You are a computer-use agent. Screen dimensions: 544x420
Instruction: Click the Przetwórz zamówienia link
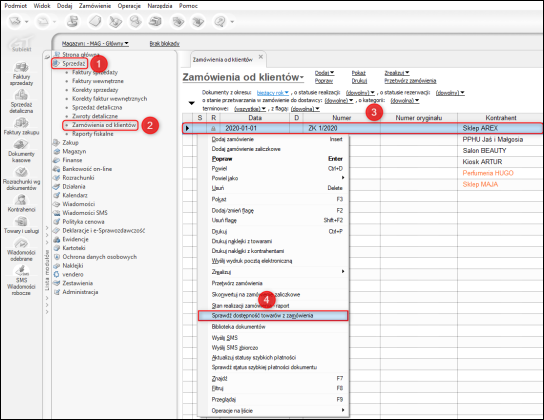[410, 81]
